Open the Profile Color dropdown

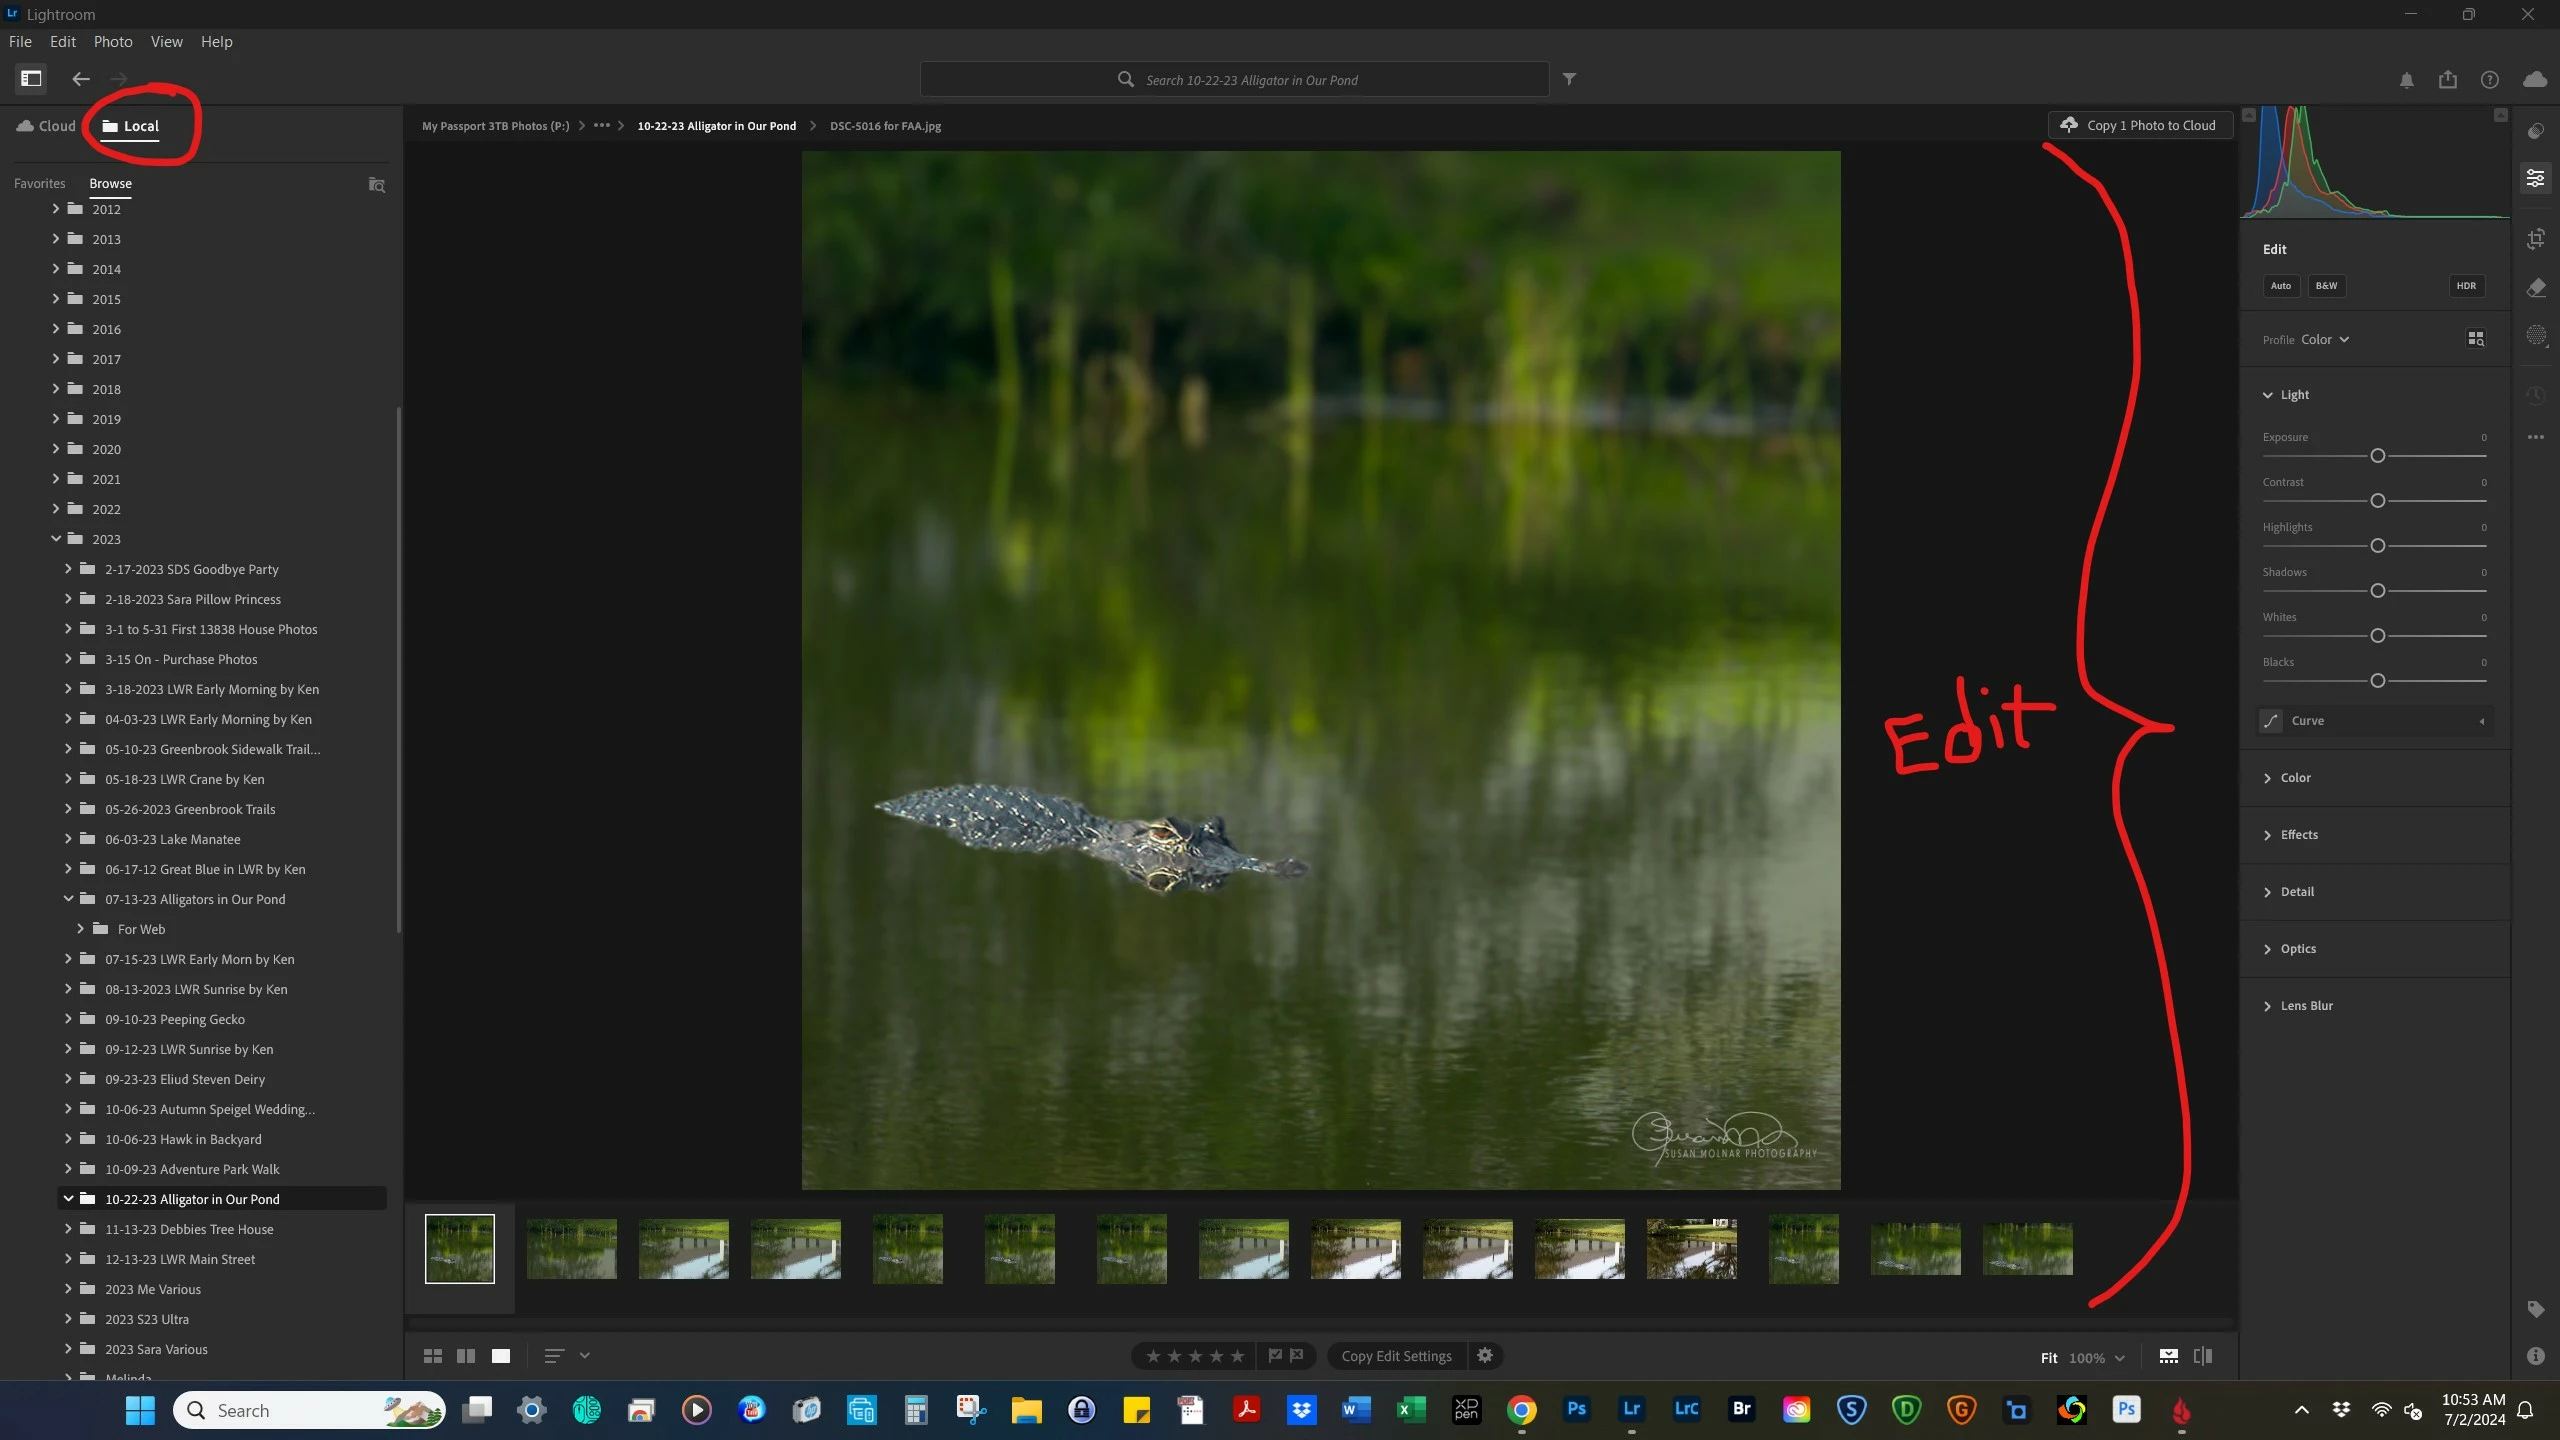(2325, 340)
